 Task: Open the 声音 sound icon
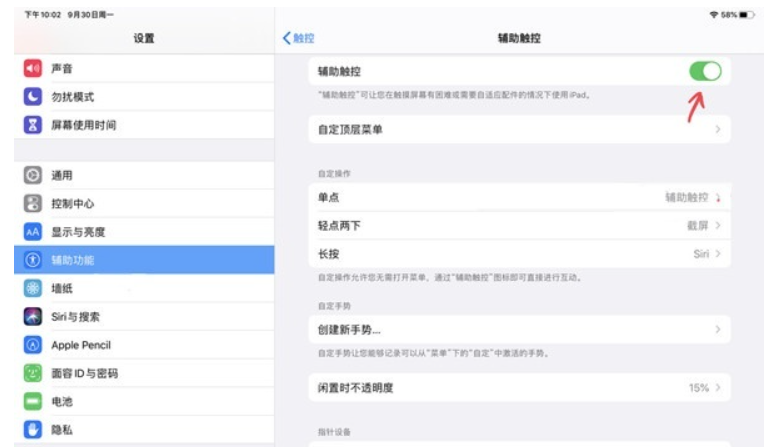coord(33,68)
